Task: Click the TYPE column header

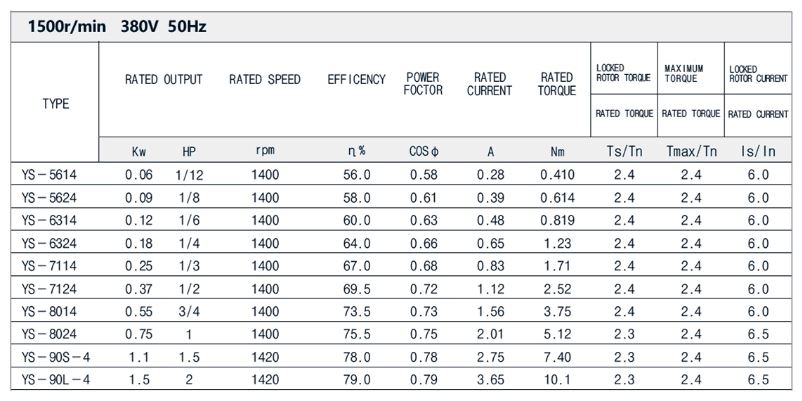Action: tap(56, 104)
